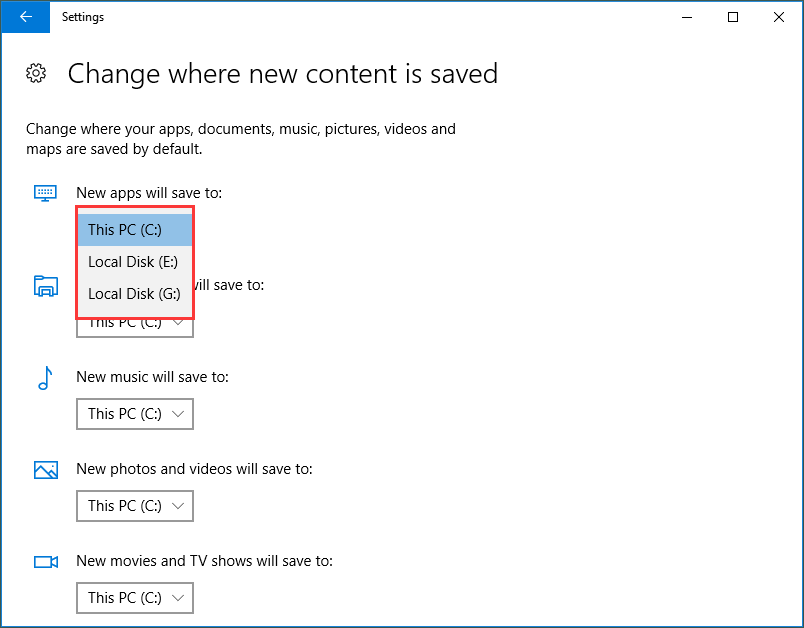Click "New photos and videos will save to:" label
This screenshot has width=804, height=628.
(194, 469)
